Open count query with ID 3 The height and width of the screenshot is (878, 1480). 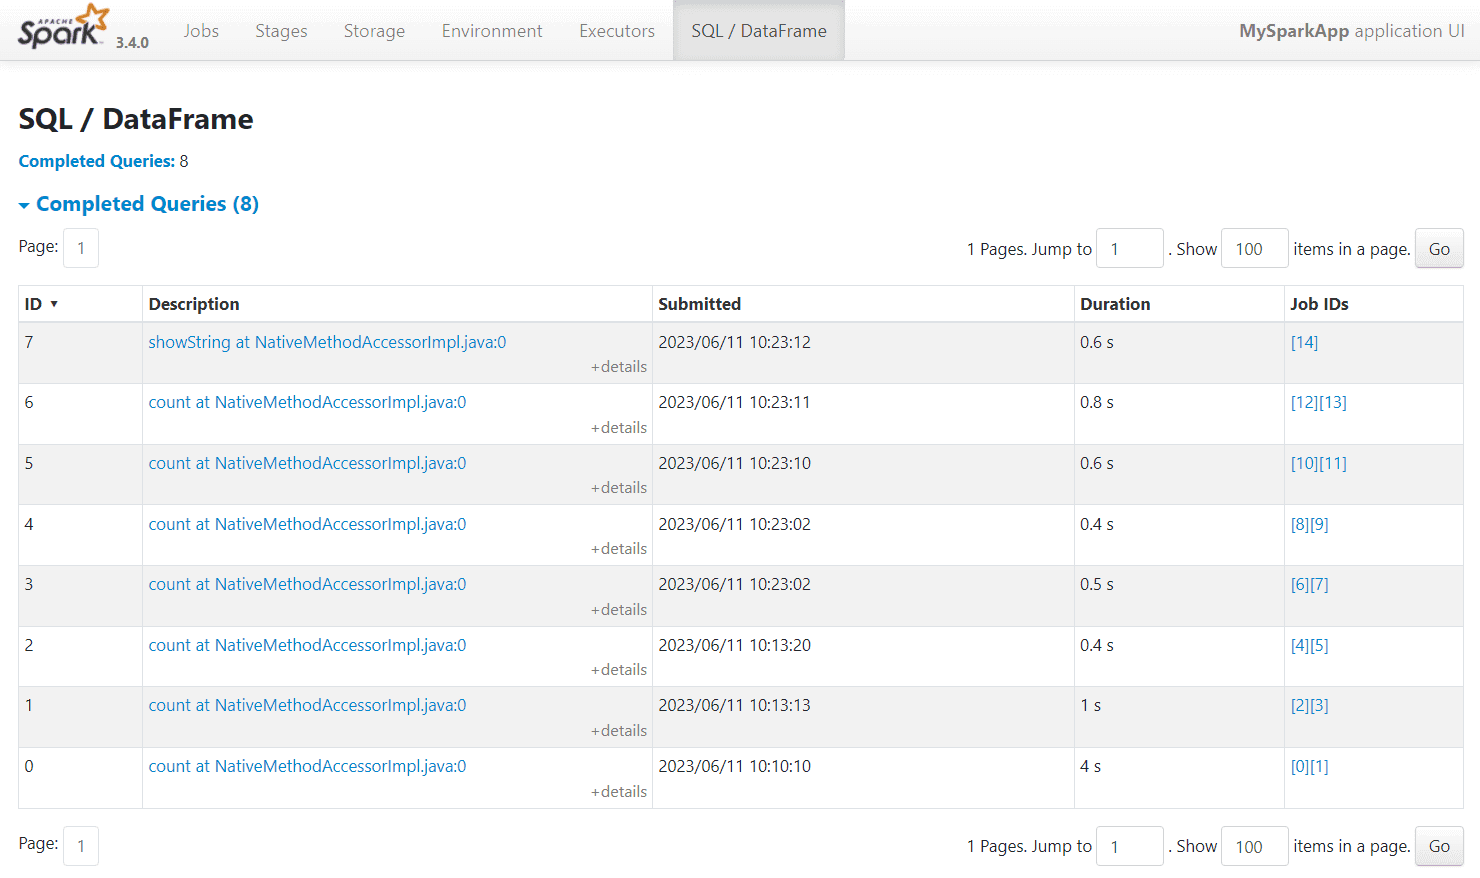[x=307, y=584]
